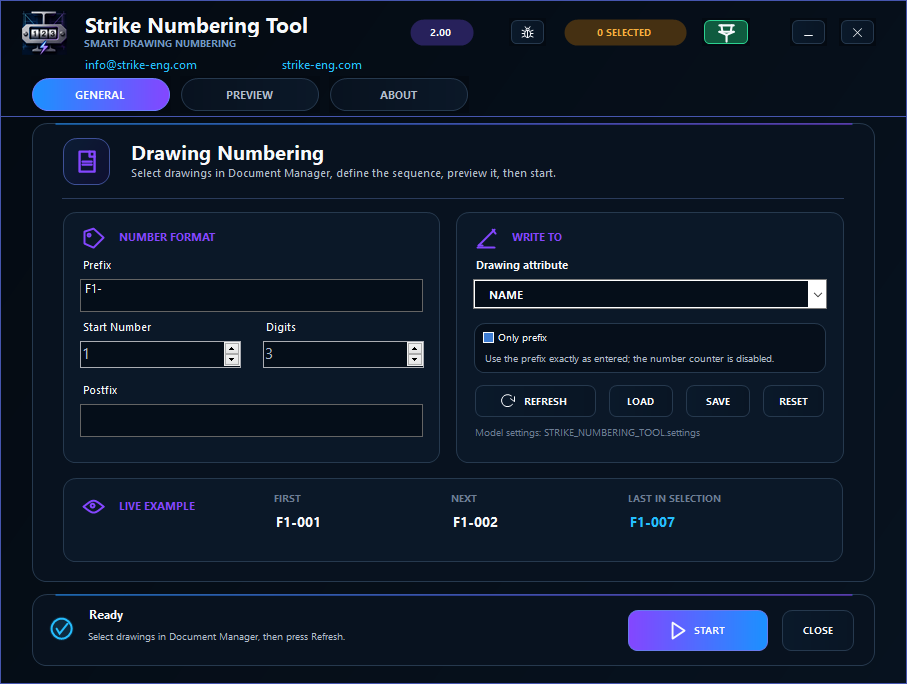This screenshot has width=907, height=684.
Task: Focus the Prefix input field
Action: click(251, 295)
